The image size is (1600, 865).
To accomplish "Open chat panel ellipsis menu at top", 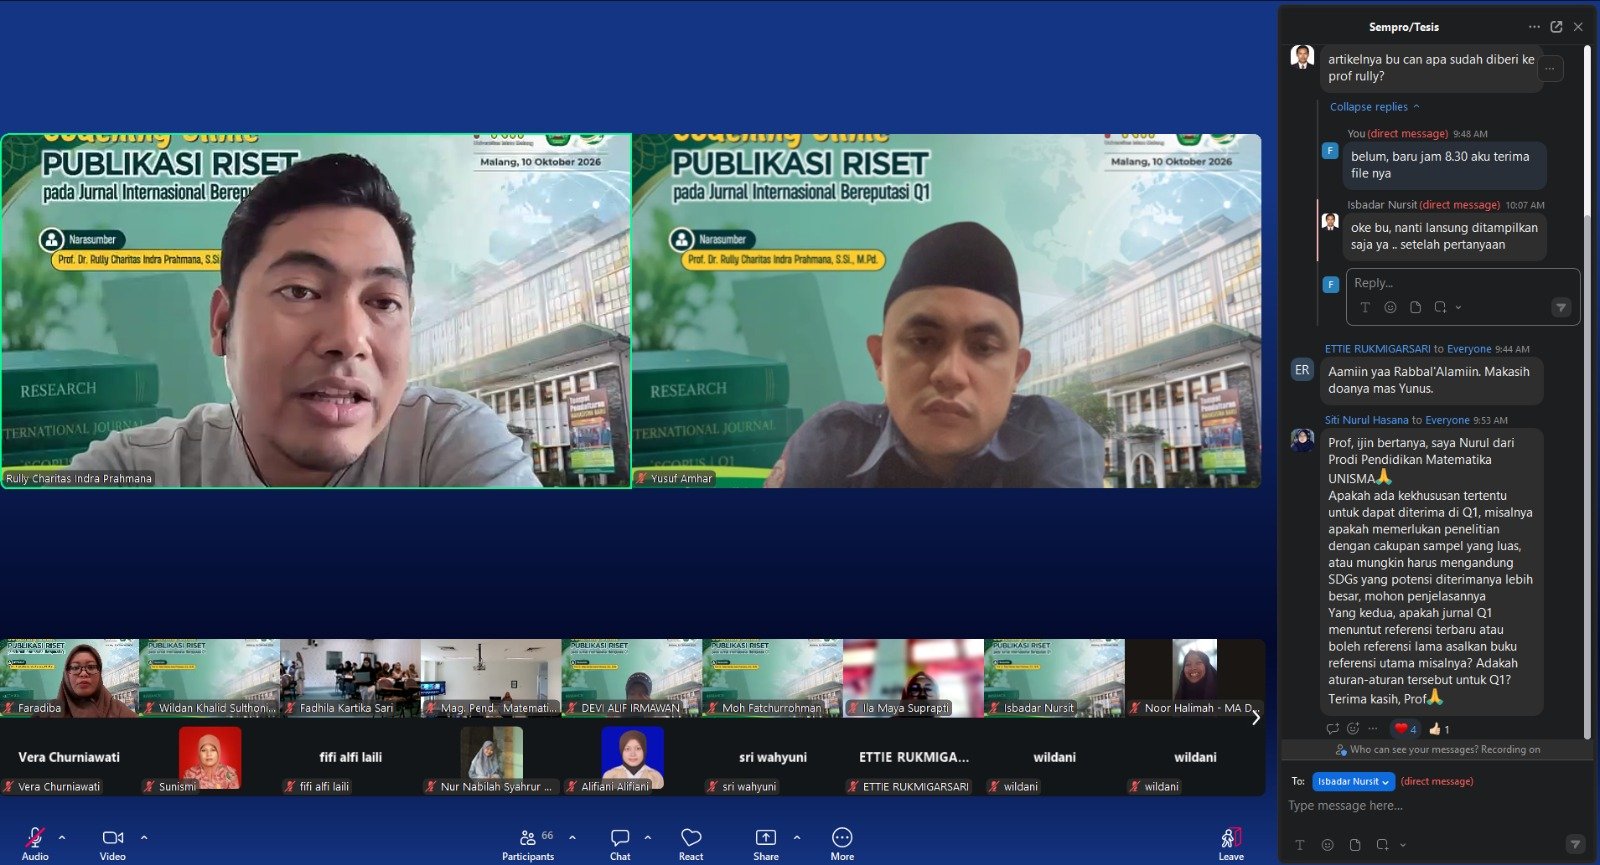I will point(1534,27).
